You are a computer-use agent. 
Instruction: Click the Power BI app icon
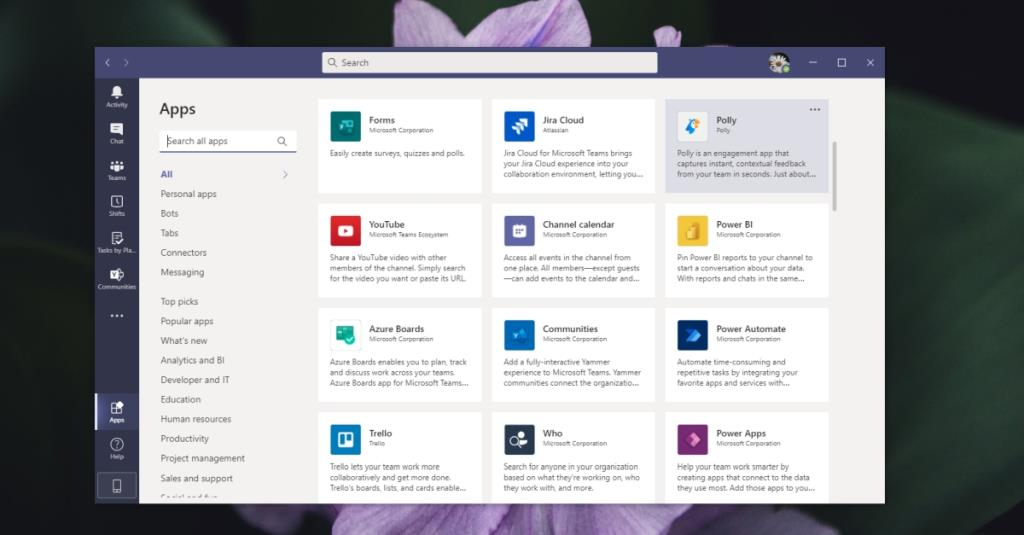692,231
